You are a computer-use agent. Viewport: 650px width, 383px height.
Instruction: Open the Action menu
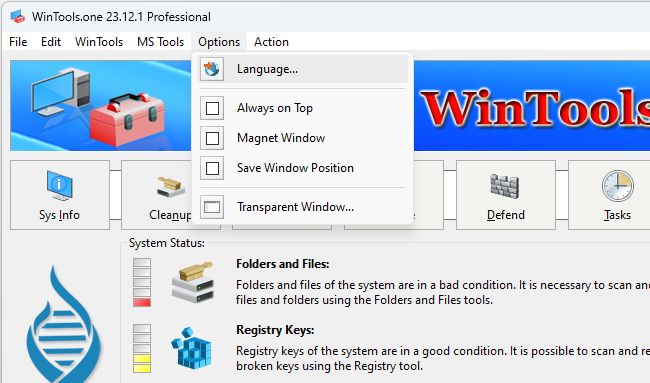[272, 42]
